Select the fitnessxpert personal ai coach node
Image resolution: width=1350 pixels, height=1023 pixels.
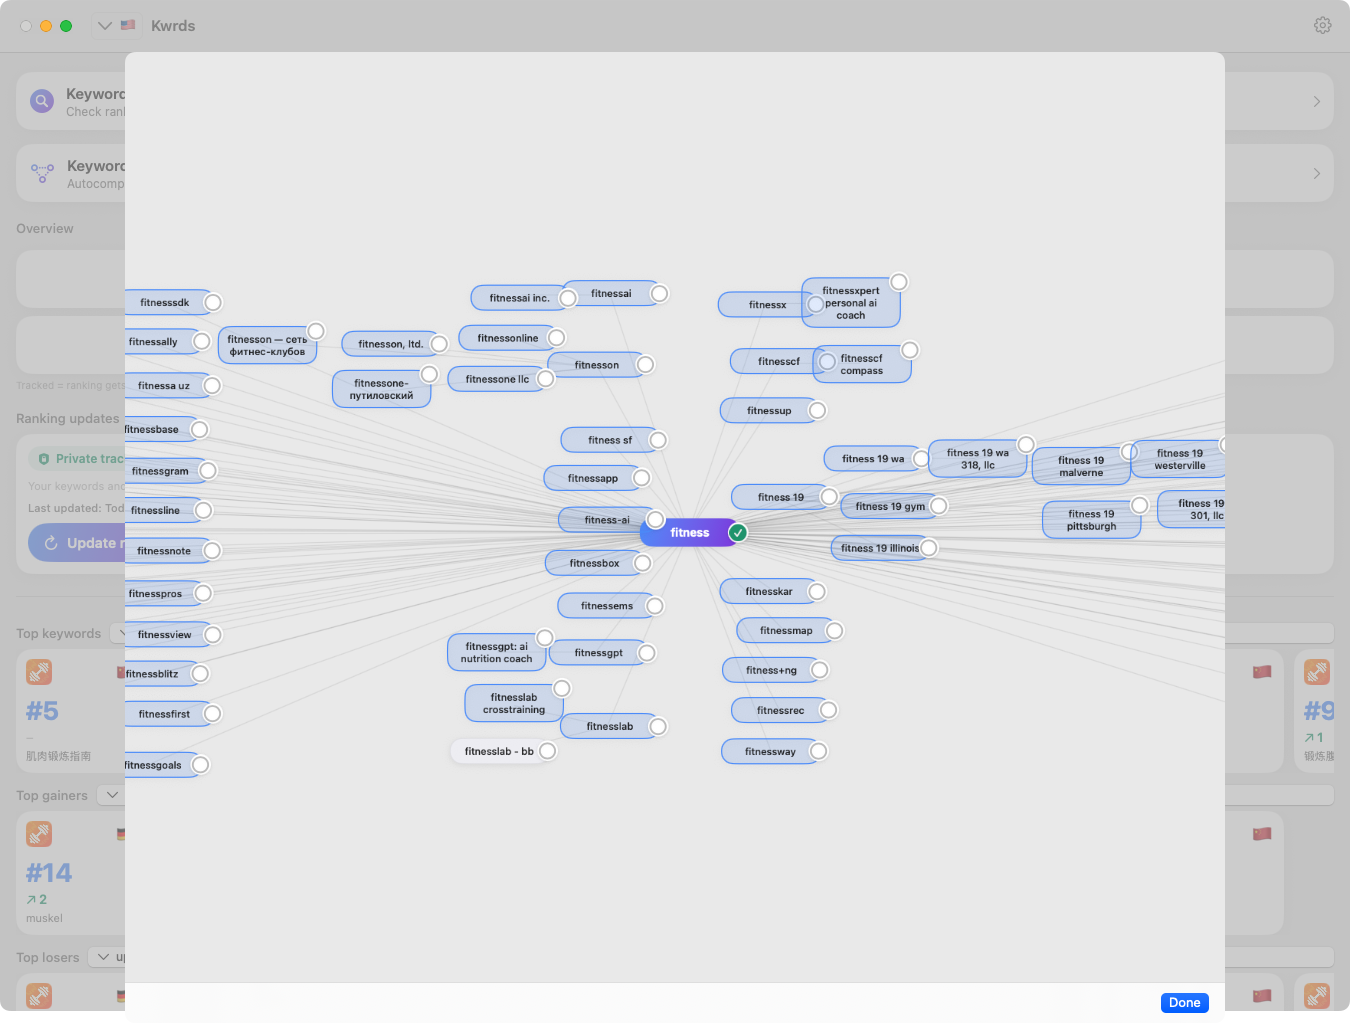851,303
